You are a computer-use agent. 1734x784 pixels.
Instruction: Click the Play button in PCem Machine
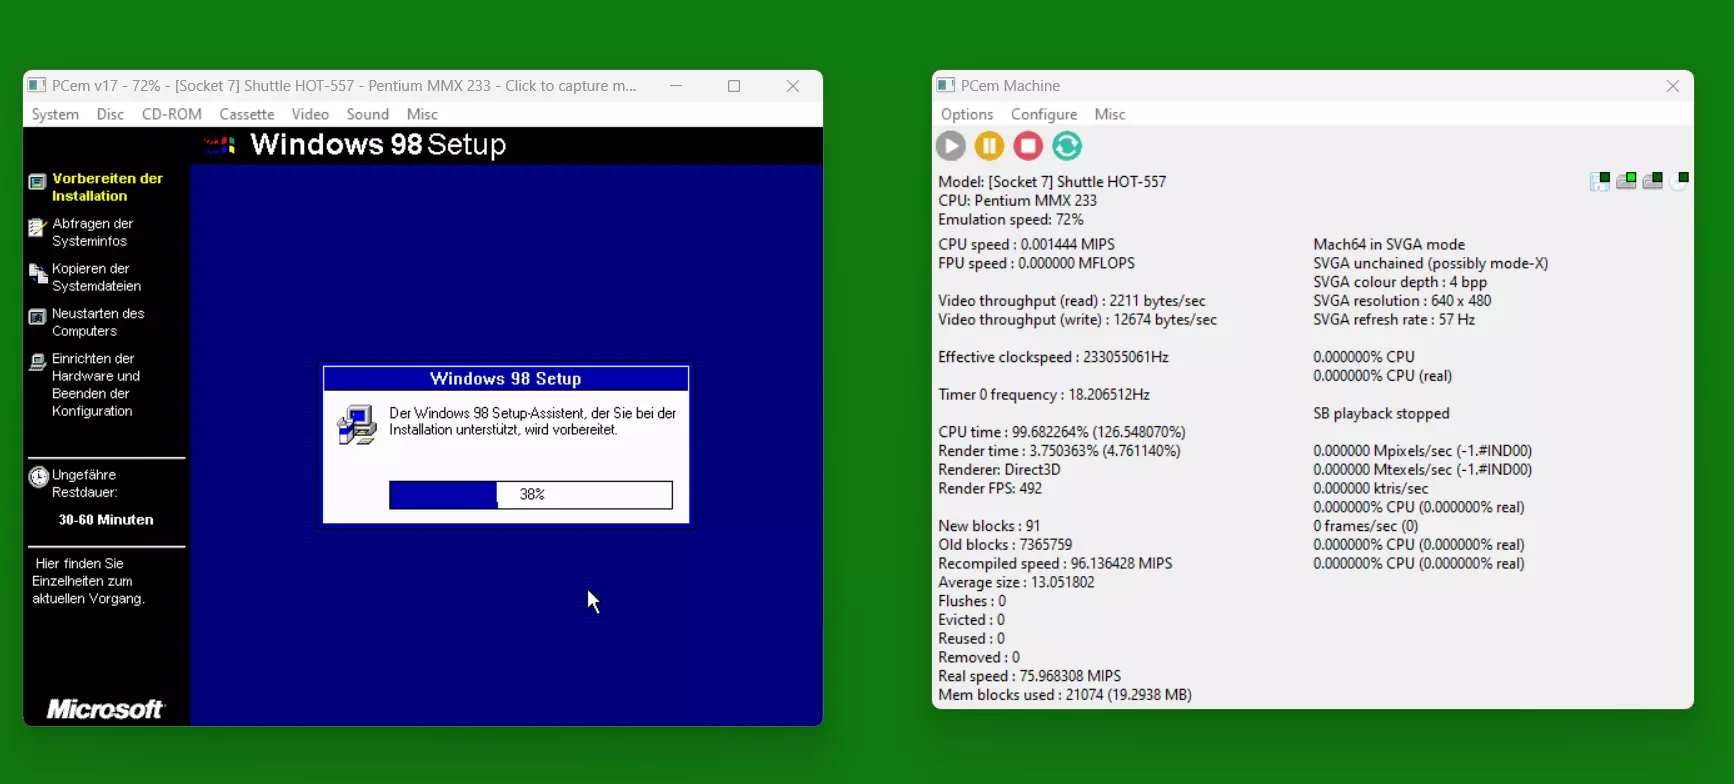pos(951,146)
